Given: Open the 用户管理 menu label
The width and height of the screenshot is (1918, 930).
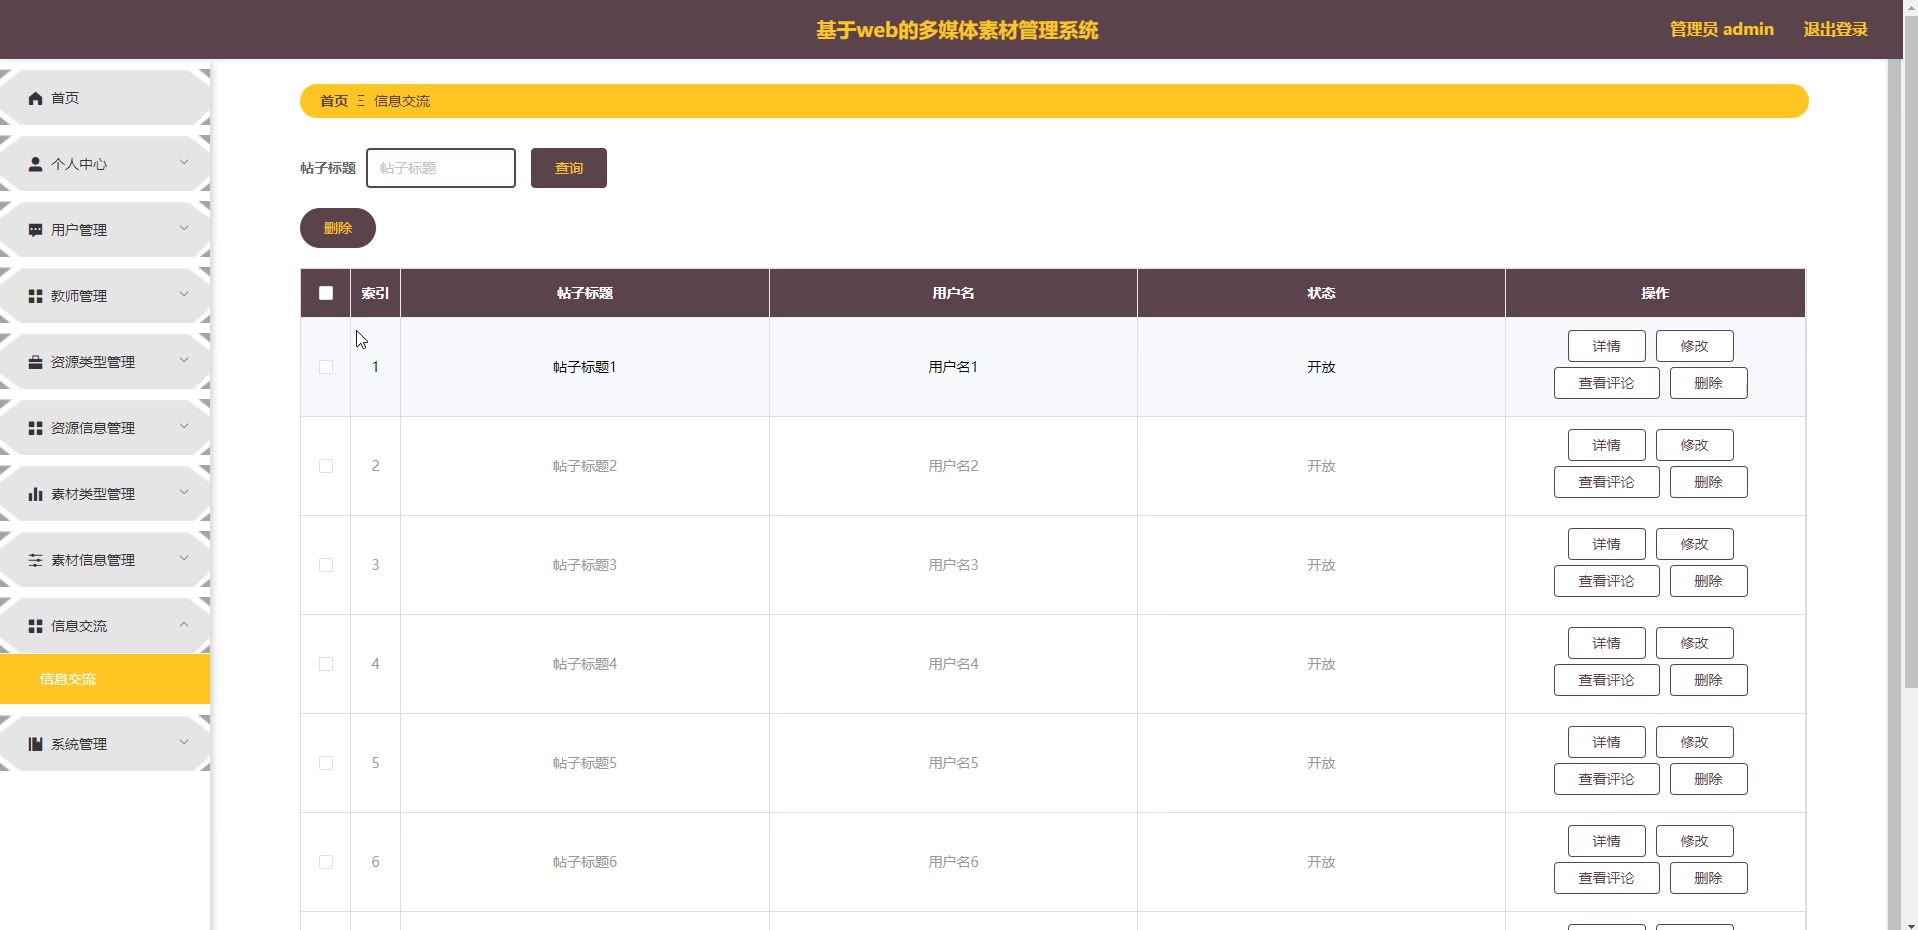Looking at the screenshot, I should coord(79,230).
